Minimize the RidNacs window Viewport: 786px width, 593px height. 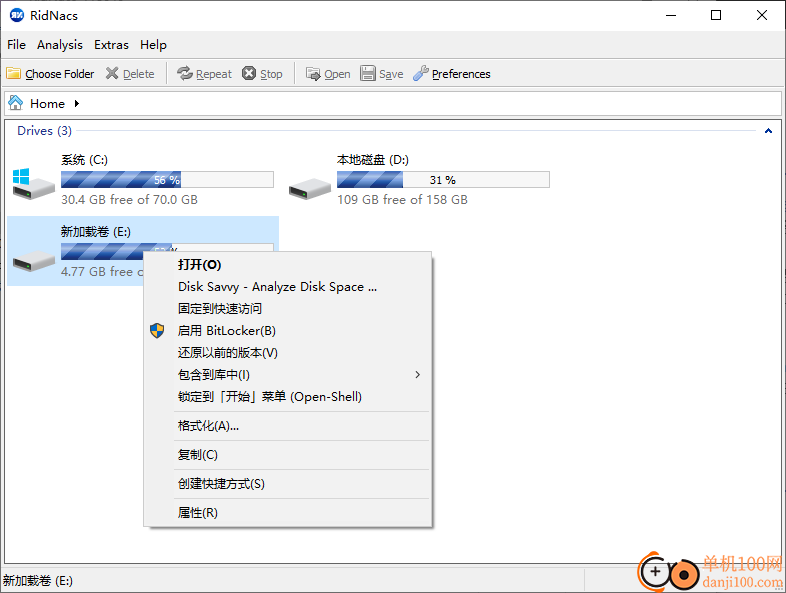[671, 16]
